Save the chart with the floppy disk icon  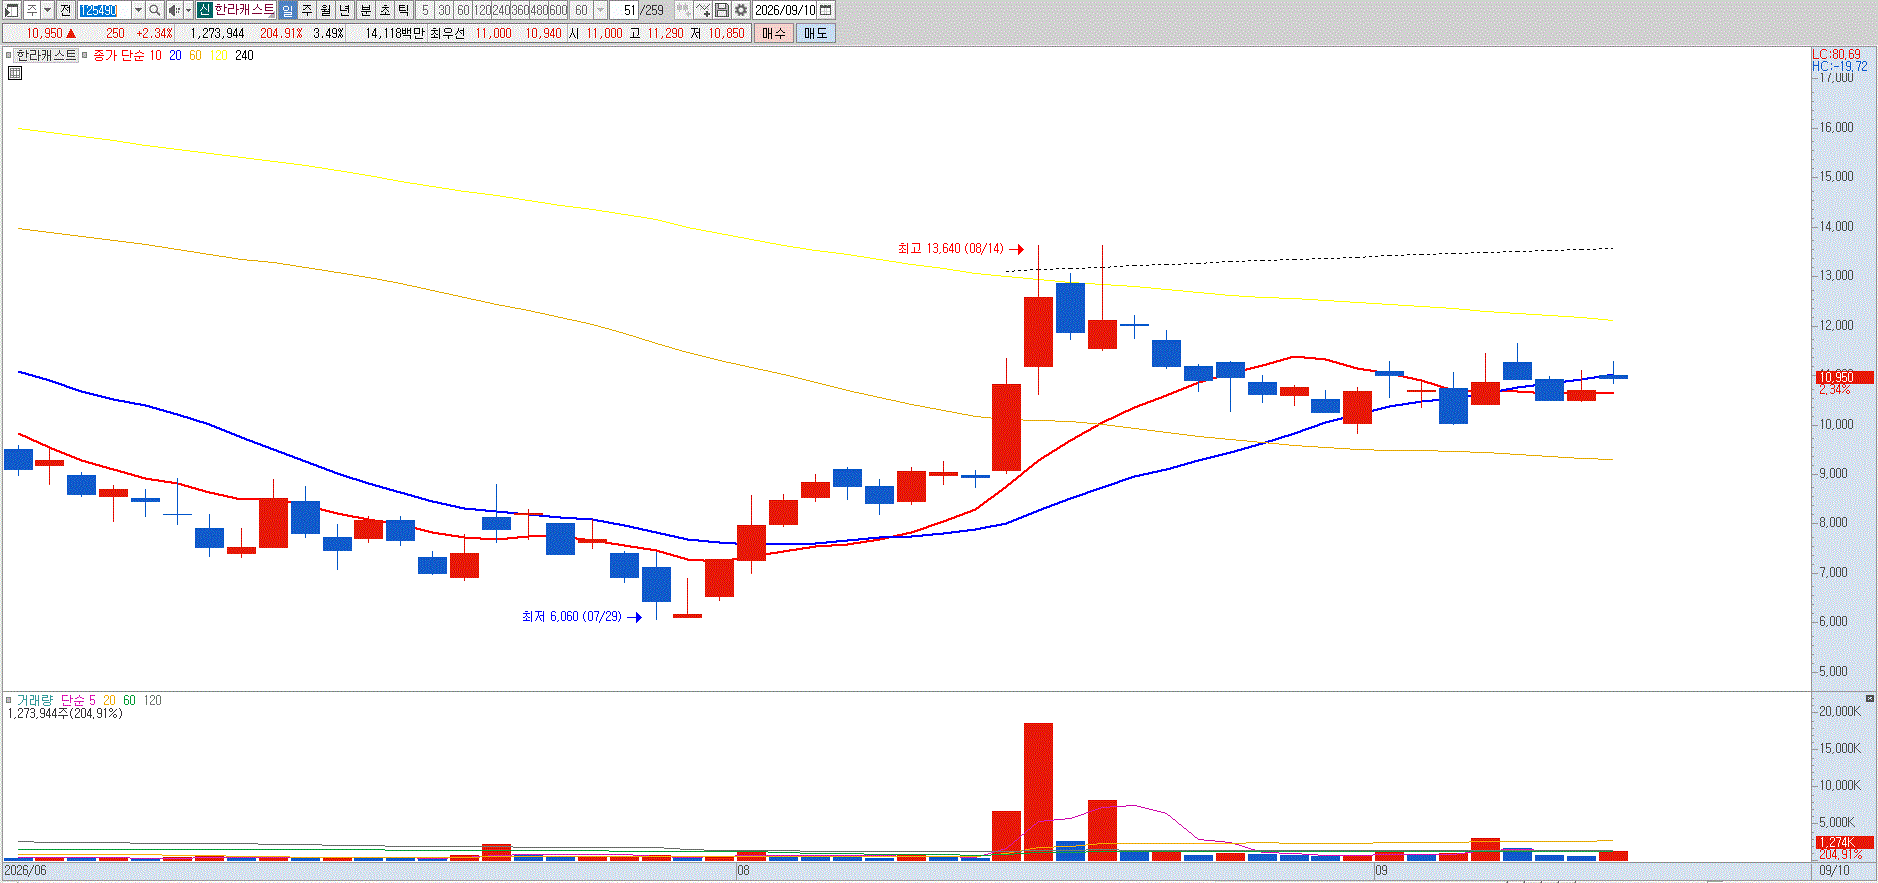coord(722,10)
